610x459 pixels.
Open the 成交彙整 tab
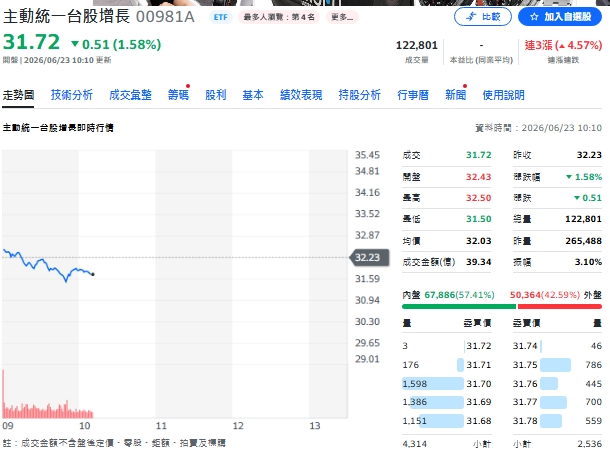(x=130, y=95)
